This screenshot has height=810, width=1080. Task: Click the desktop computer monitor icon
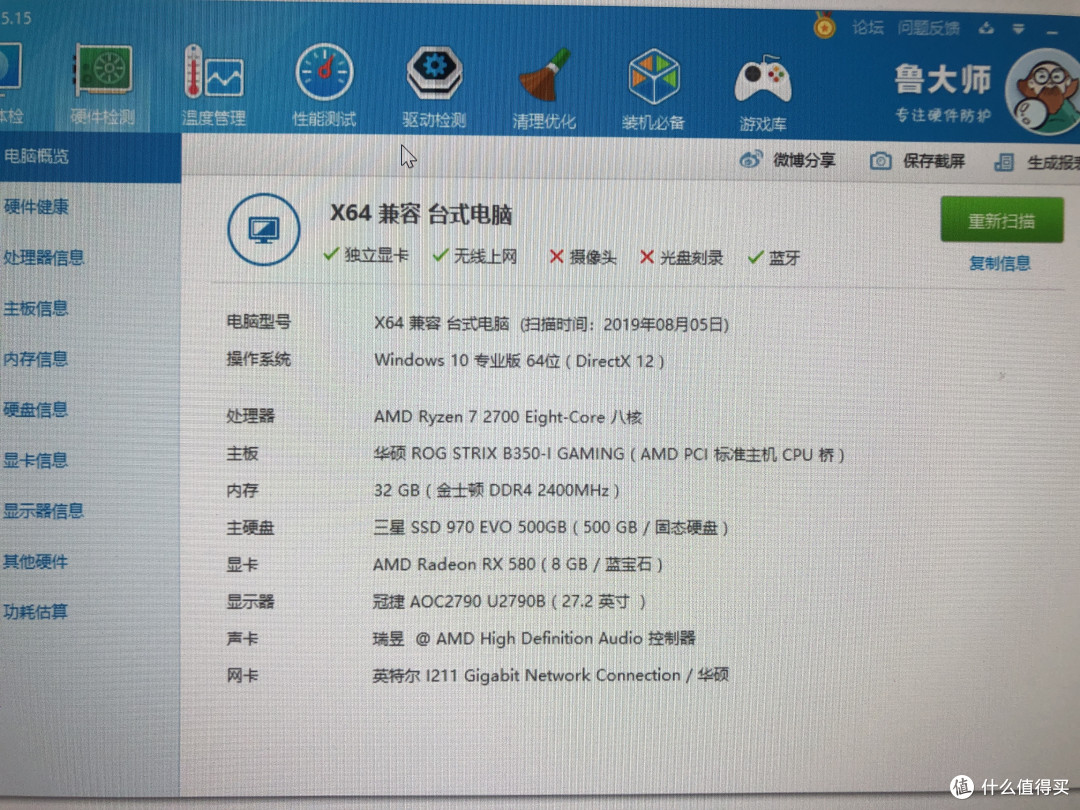click(x=264, y=229)
